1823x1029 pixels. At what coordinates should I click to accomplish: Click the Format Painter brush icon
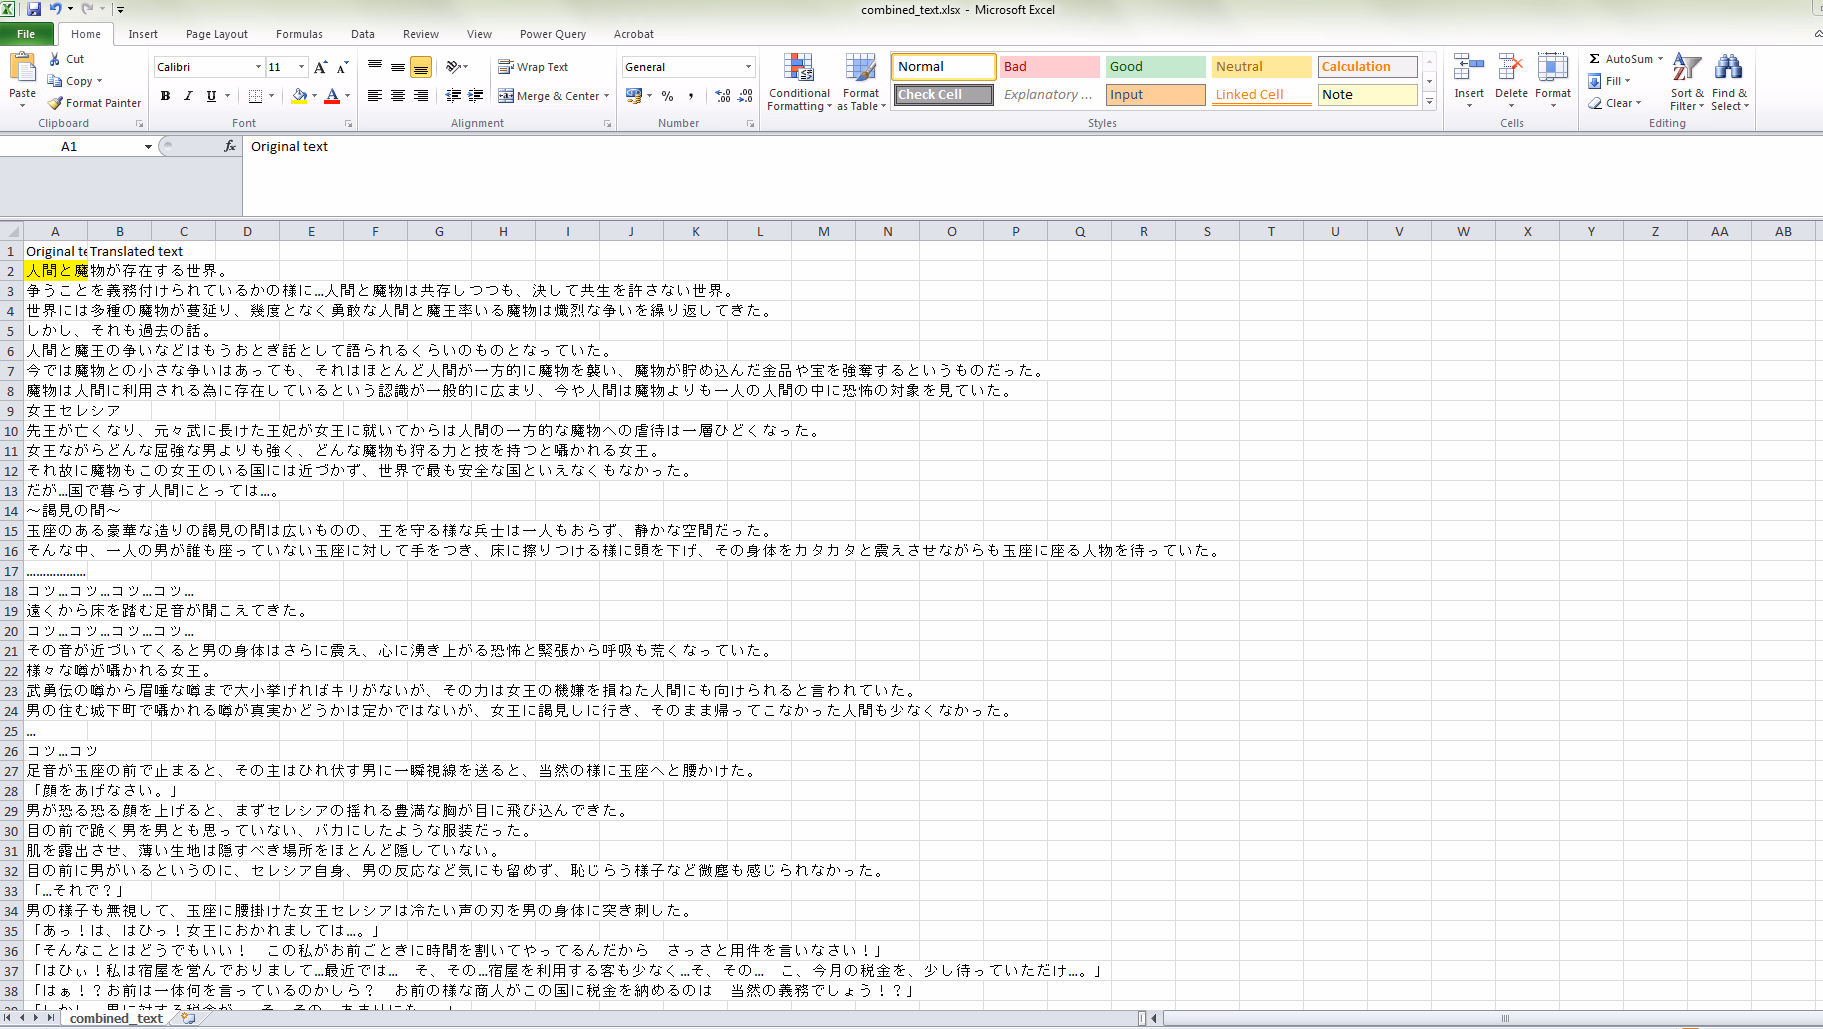click(x=56, y=103)
